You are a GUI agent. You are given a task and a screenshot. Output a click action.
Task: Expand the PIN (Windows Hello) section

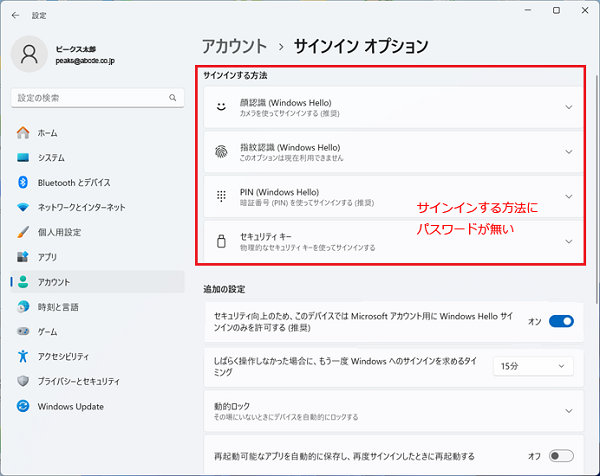(568, 196)
